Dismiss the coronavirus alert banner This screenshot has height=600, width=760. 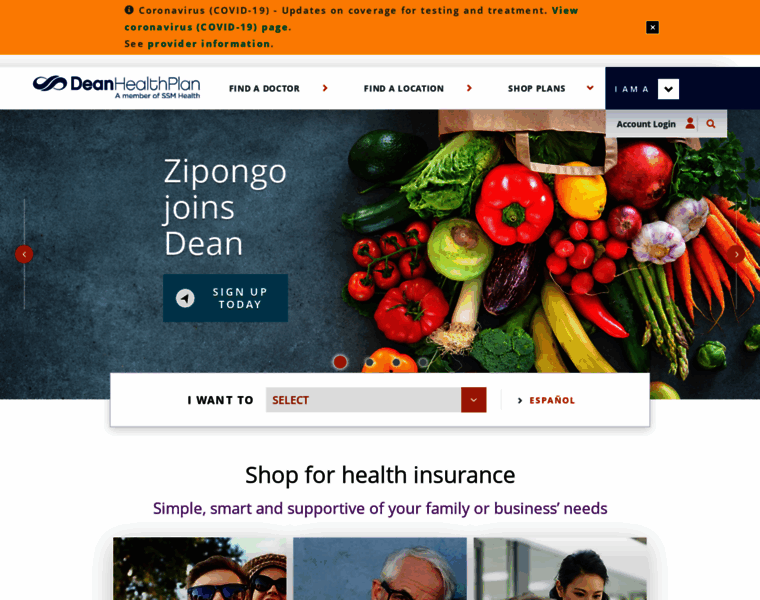tap(652, 27)
